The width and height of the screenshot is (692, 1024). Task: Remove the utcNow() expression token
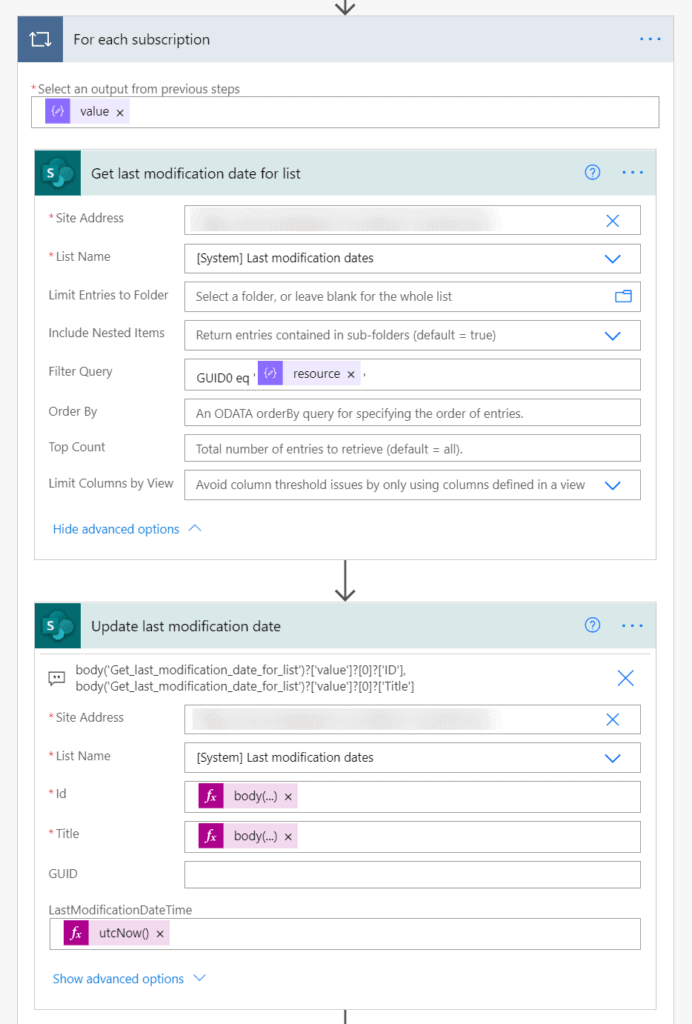[160, 933]
